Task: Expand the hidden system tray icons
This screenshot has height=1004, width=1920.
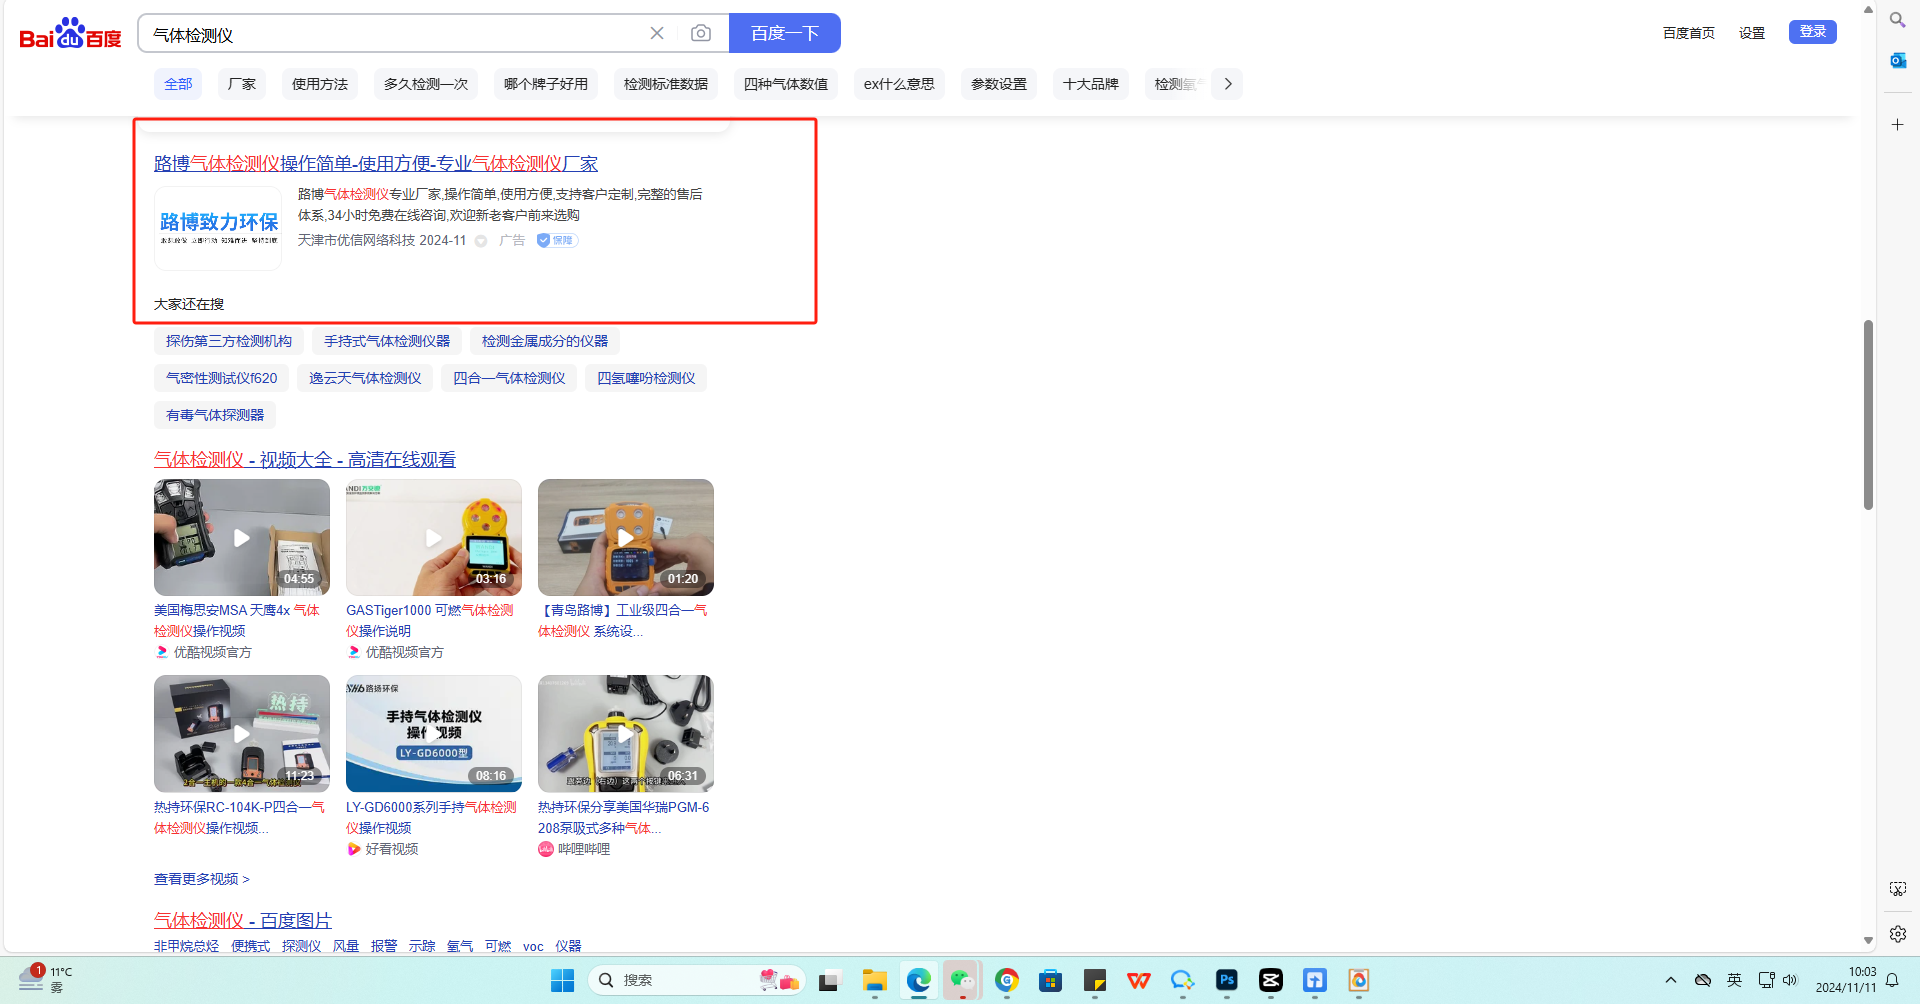Action: [1670, 980]
